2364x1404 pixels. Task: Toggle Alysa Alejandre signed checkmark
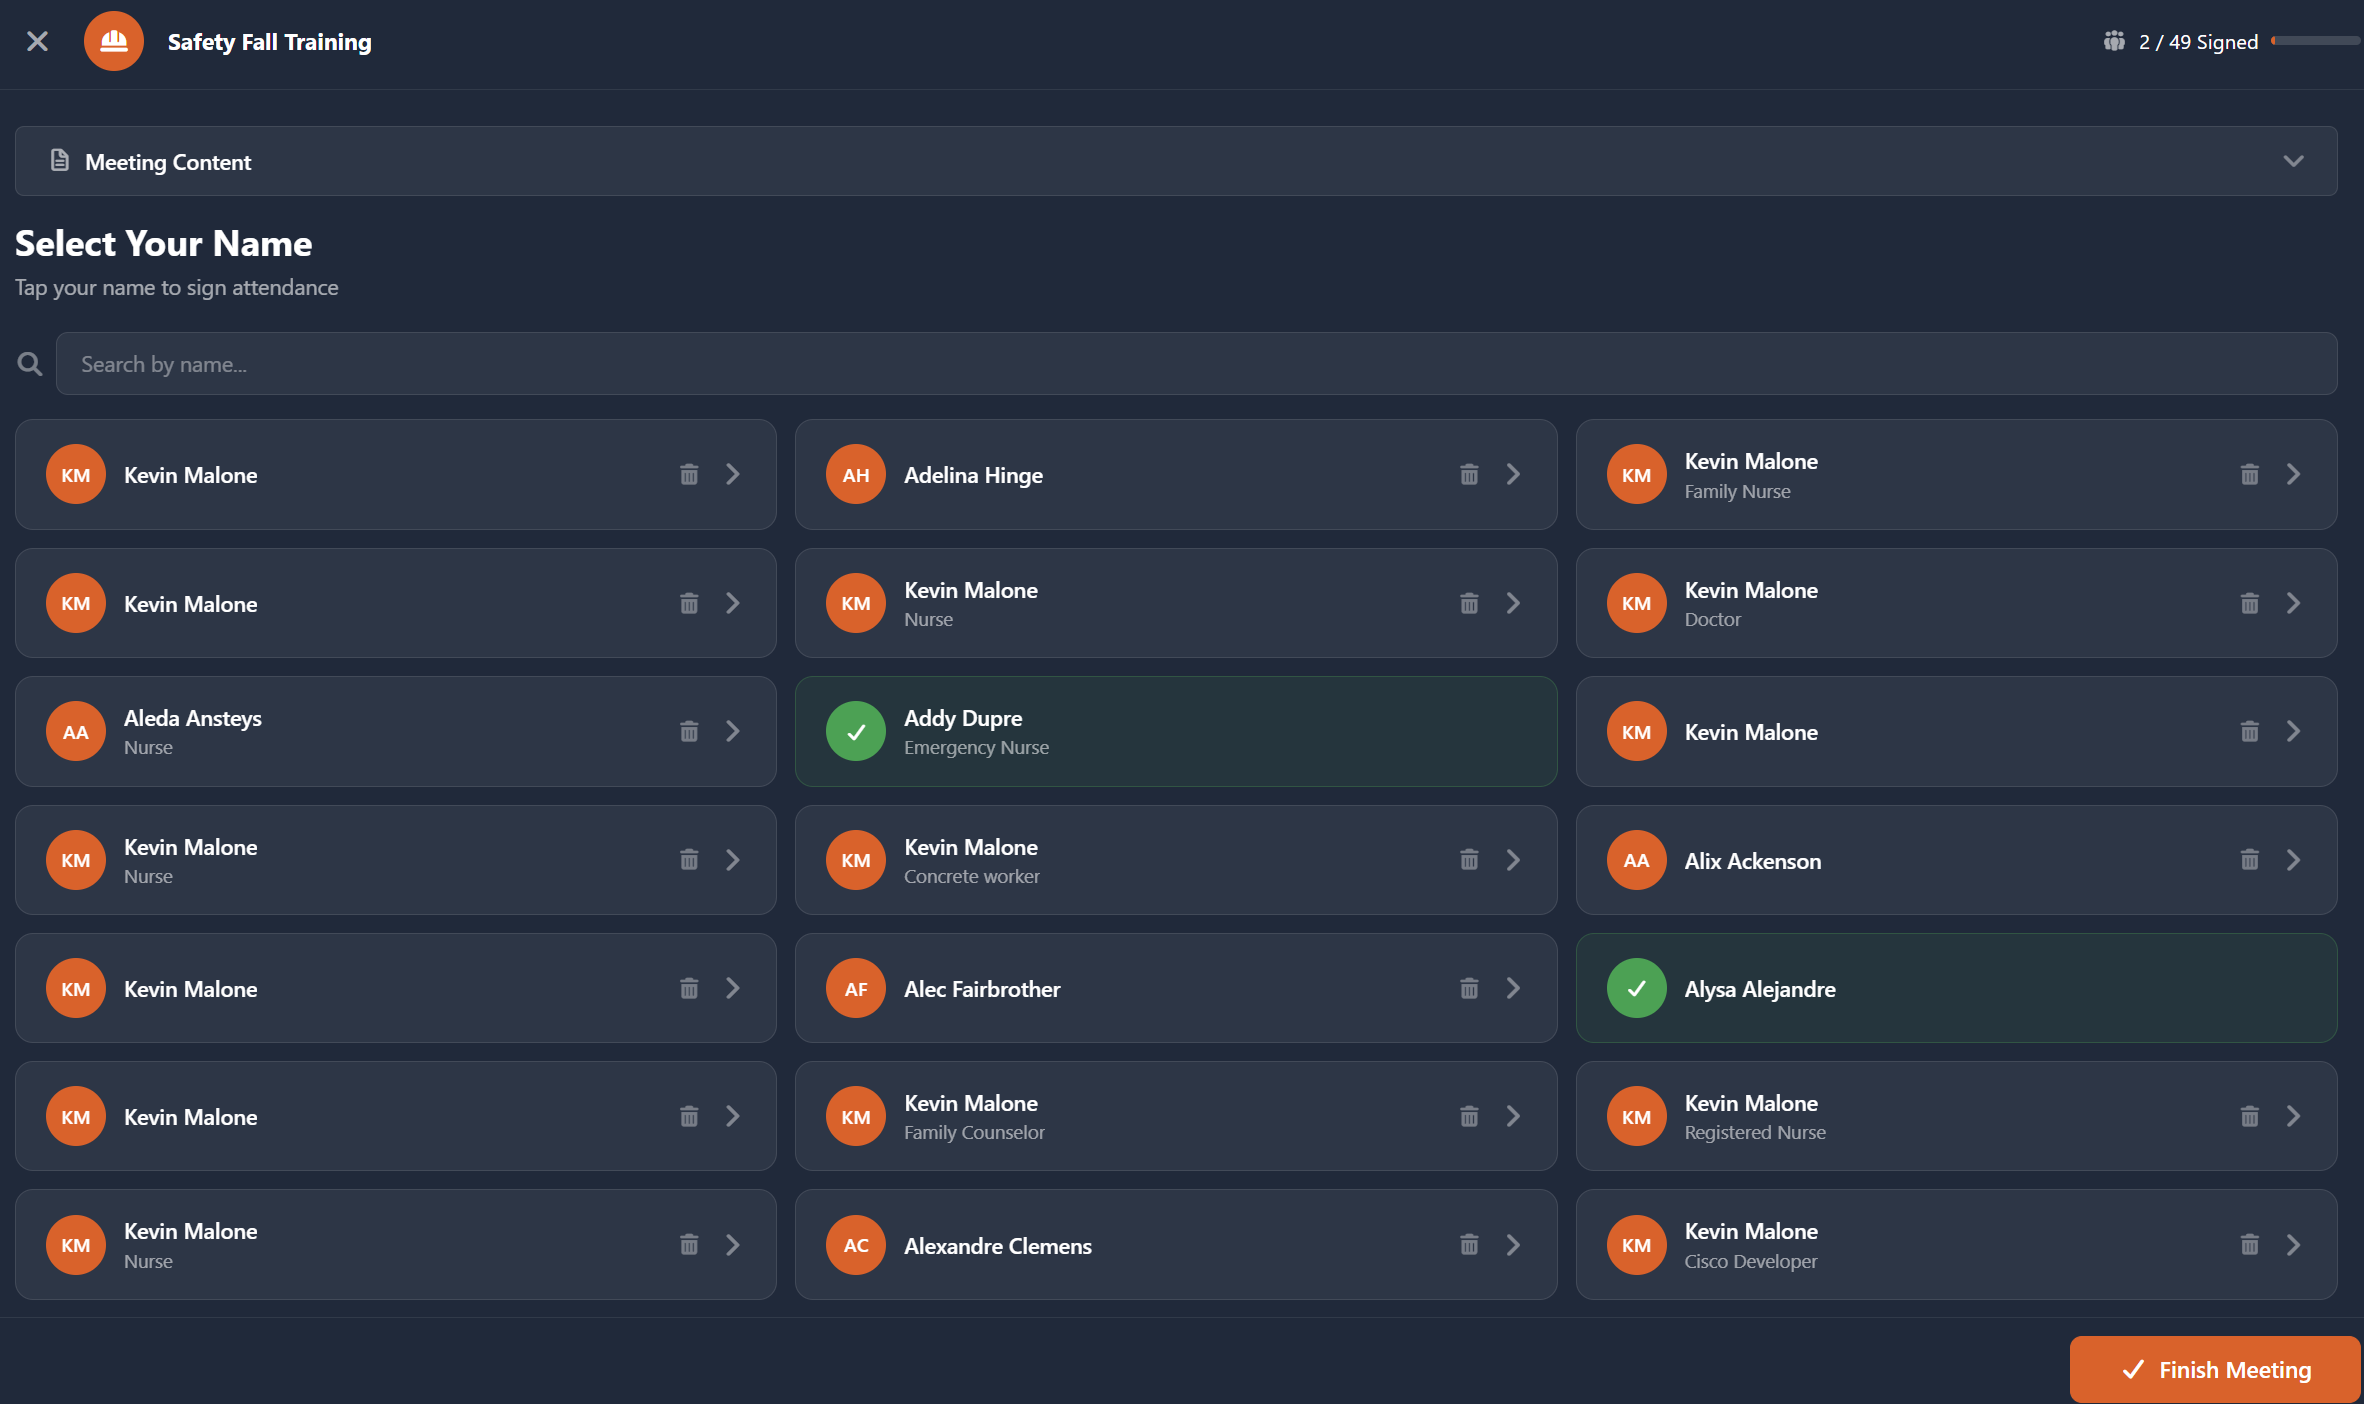coord(1636,988)
